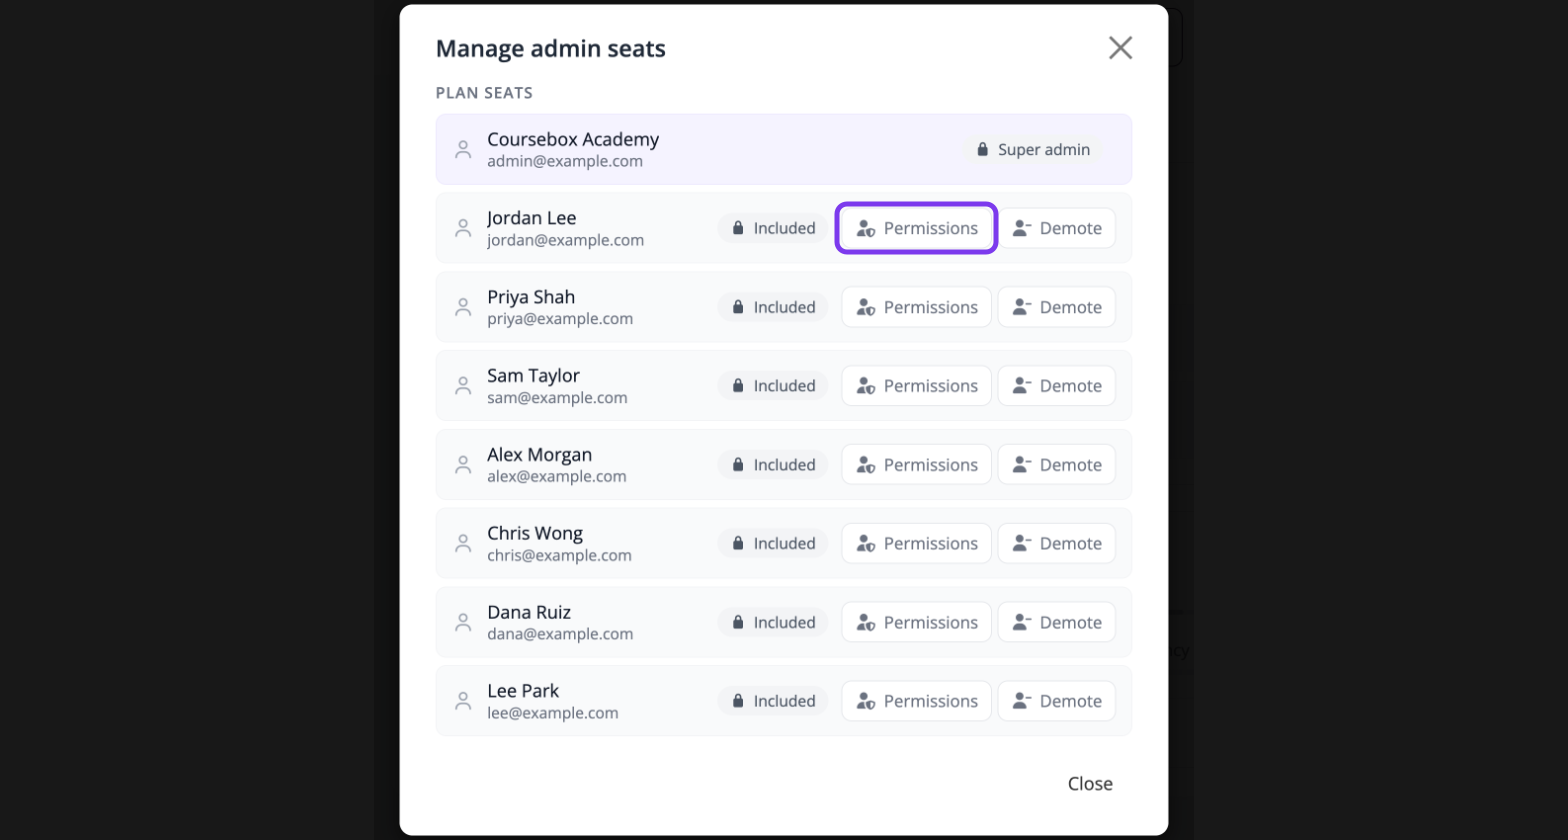
Task: Demote Alex Morgan from admin
Action: pos(1056,465)
